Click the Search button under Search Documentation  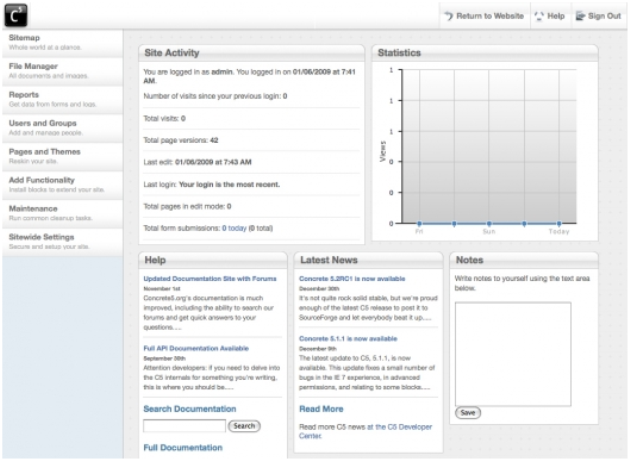[x=244, y=425]
